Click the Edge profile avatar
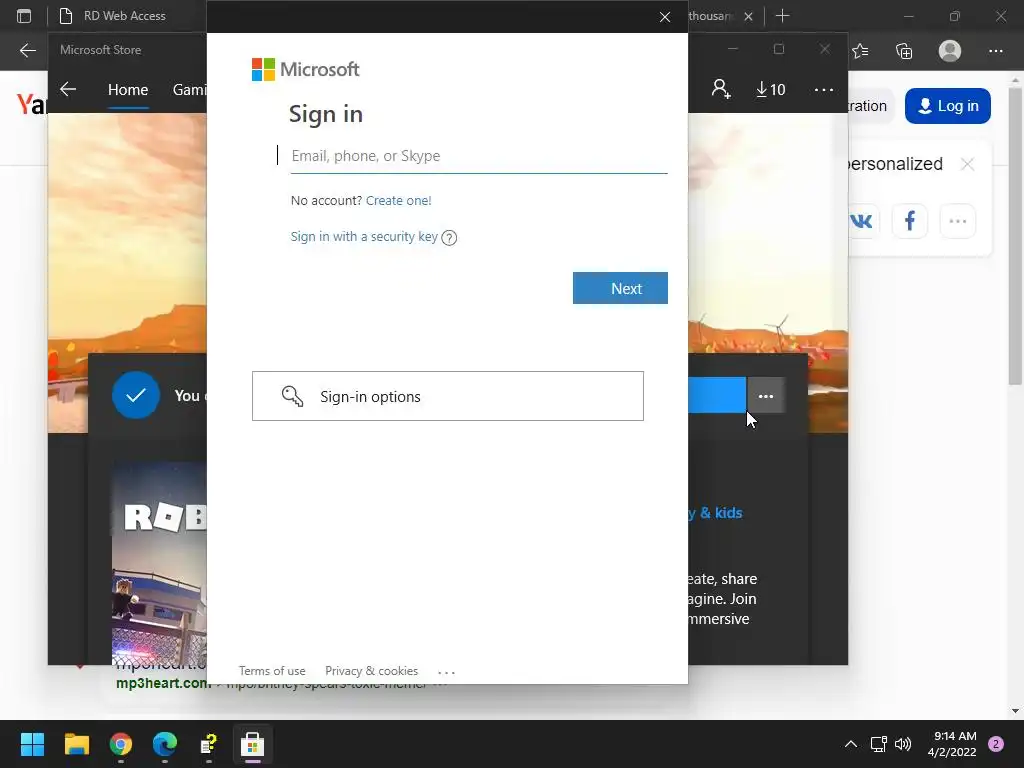This screenshot has width=1024, height=768. 950,51
